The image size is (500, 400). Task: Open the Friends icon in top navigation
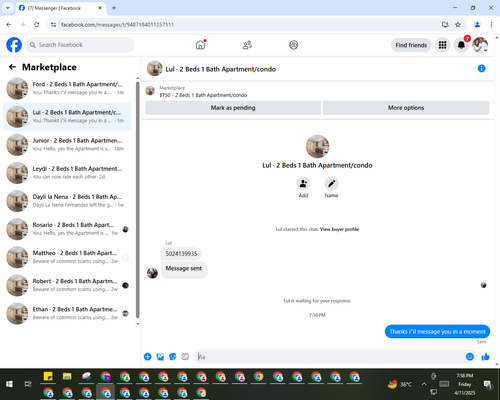click(x=247, y=45)
